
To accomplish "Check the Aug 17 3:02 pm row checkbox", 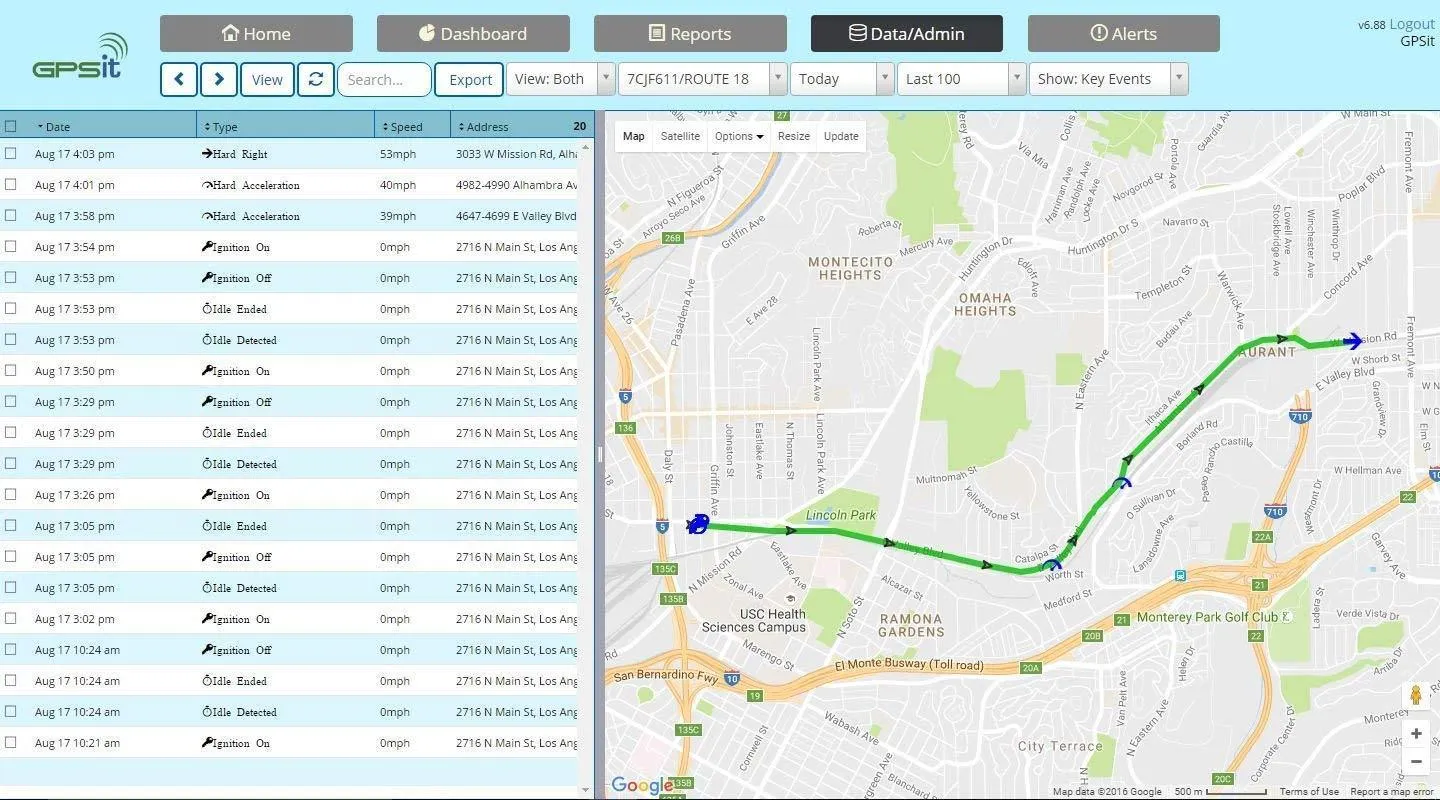I will (x=11, y=619).
